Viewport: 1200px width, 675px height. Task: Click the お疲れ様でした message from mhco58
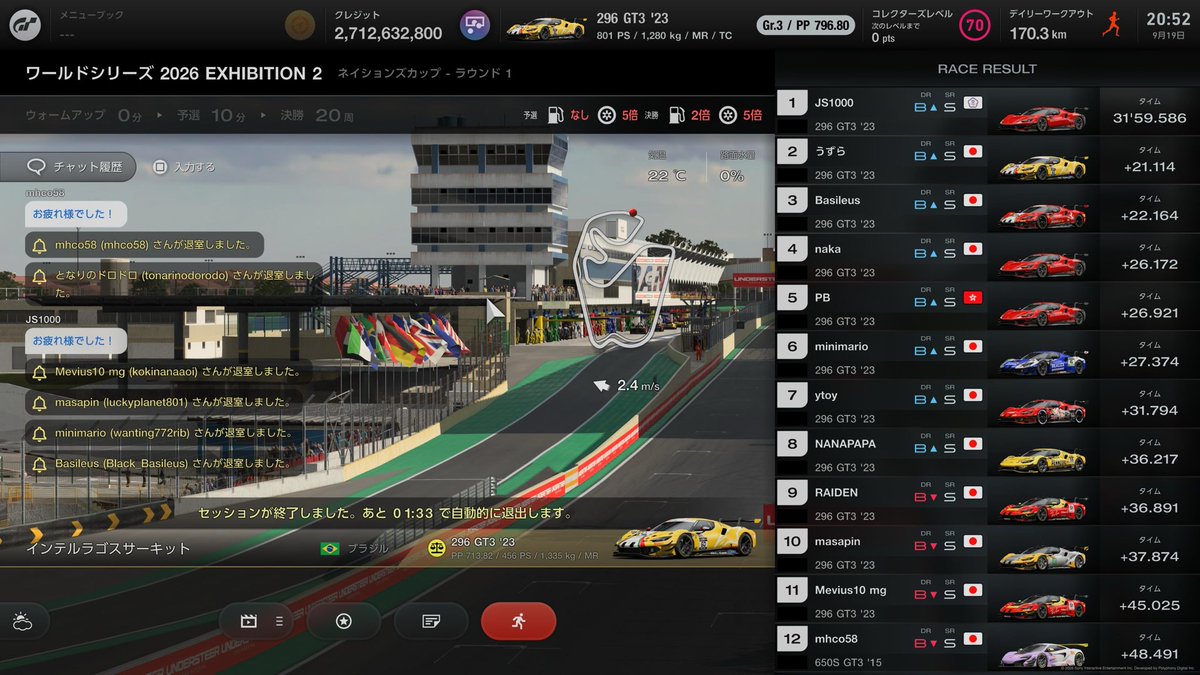coord(74,214)
